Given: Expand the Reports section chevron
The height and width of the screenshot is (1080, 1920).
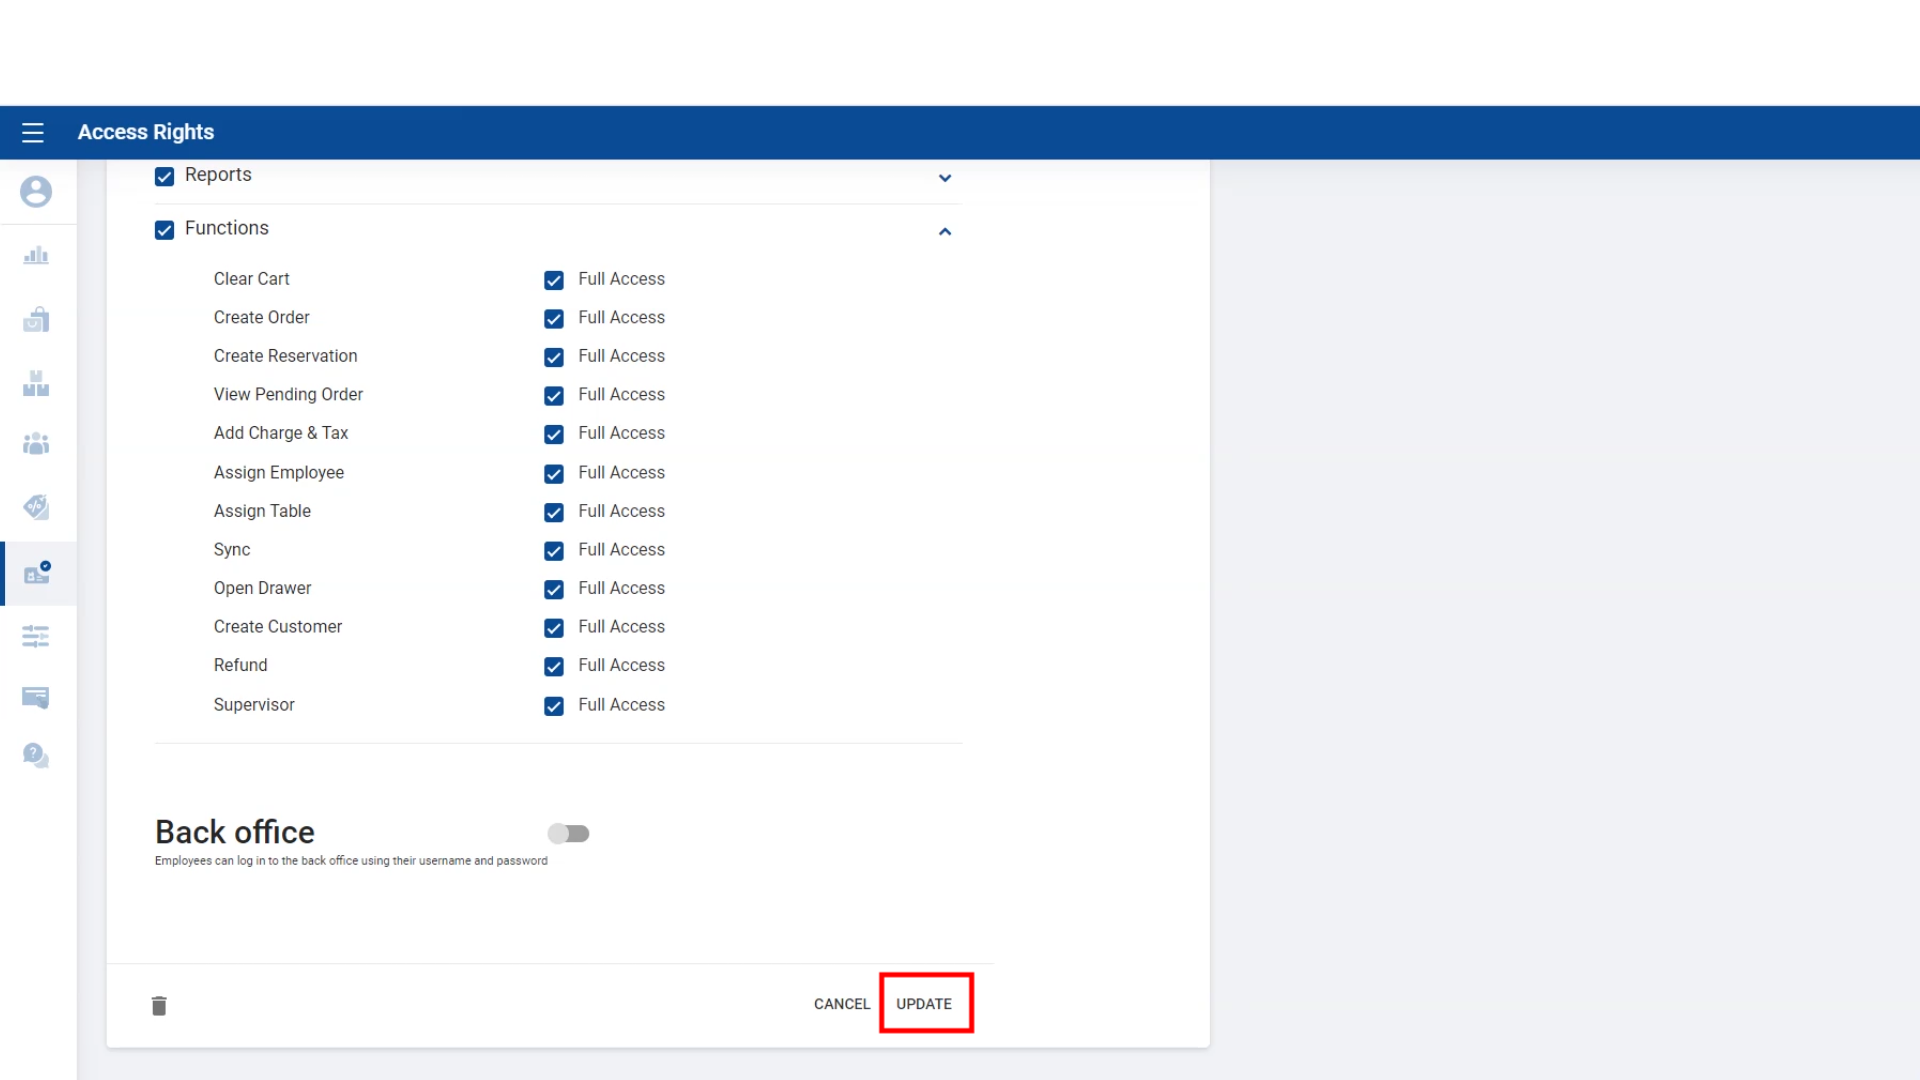Looking at the screenshot, I should 944,178.
